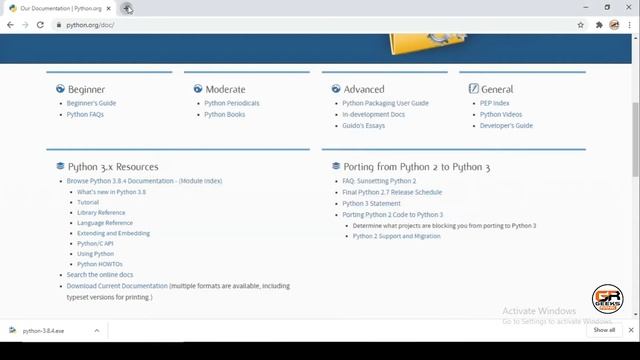Close the Our Documentation tab

tap(109, 8)
